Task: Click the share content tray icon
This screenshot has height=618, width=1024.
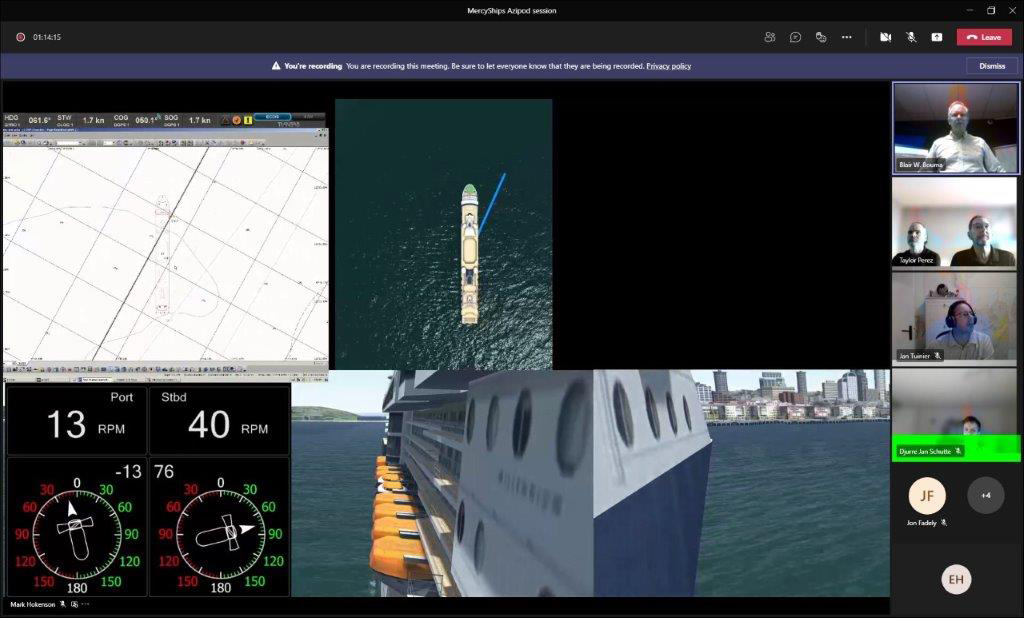Action: 936,37
